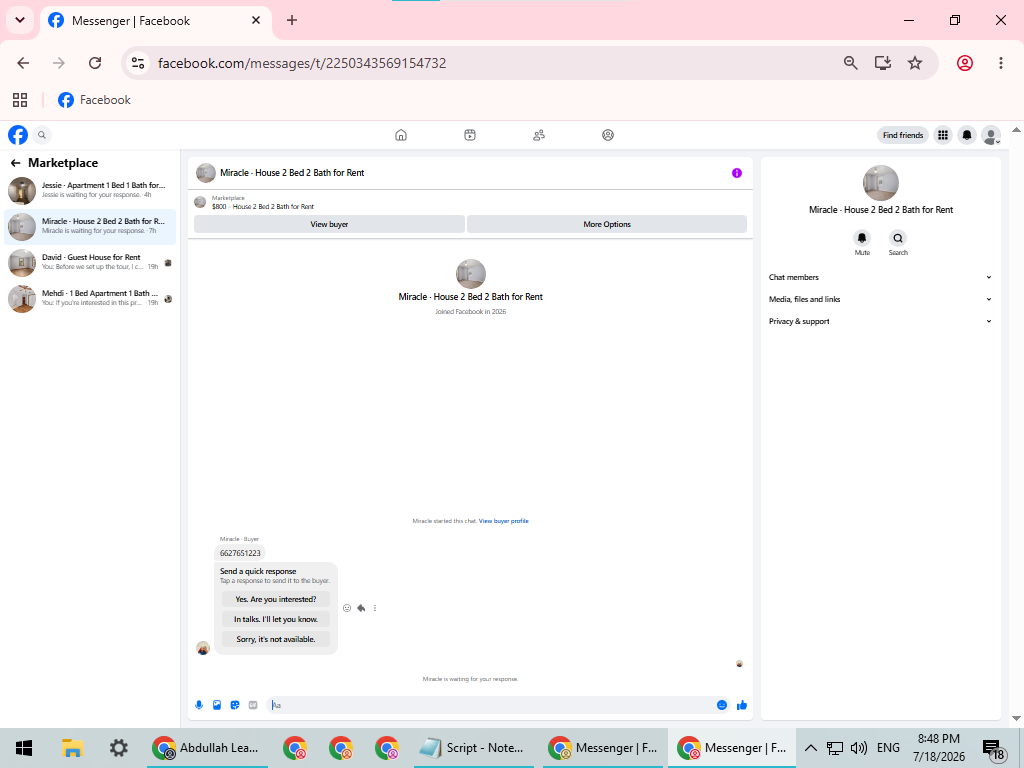
Task: Open the notifications bell in Facebook header
Action: coord(967,135)
